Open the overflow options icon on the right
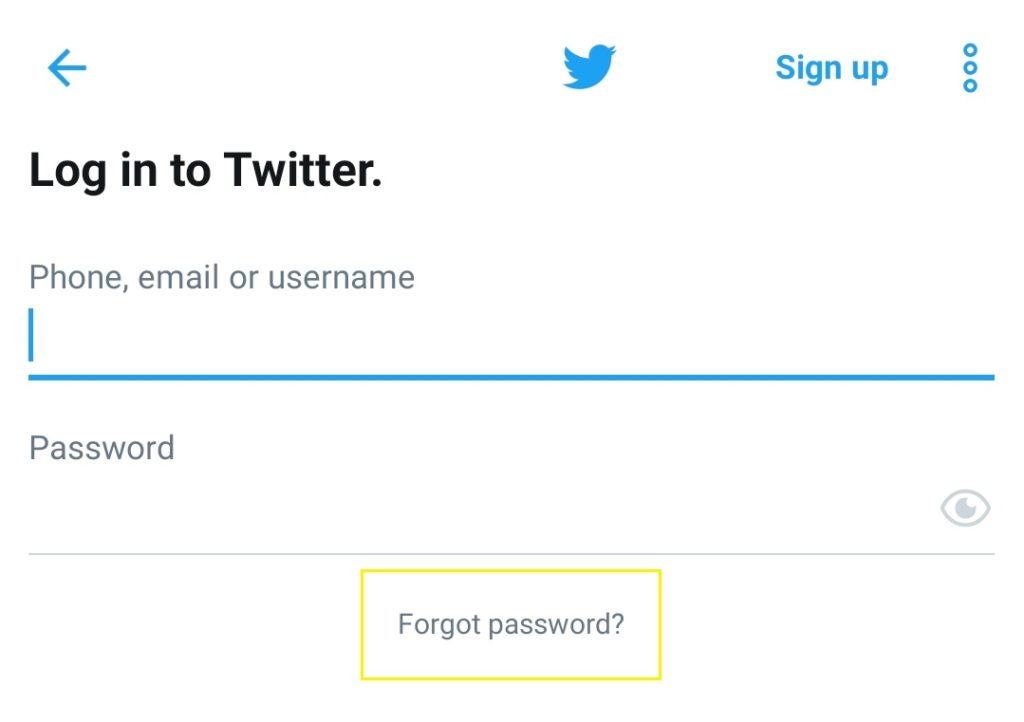 (x=968, y=67)
